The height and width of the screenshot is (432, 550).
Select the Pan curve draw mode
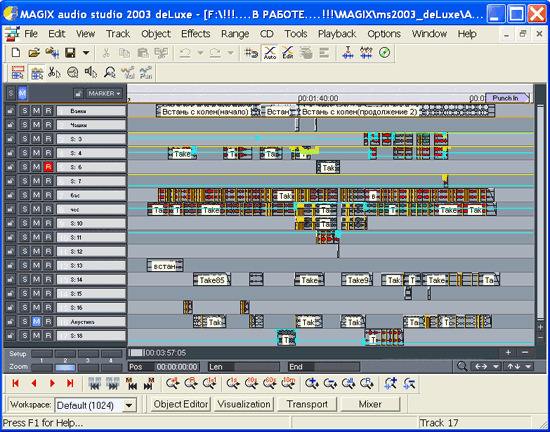[x=146, y=73]
